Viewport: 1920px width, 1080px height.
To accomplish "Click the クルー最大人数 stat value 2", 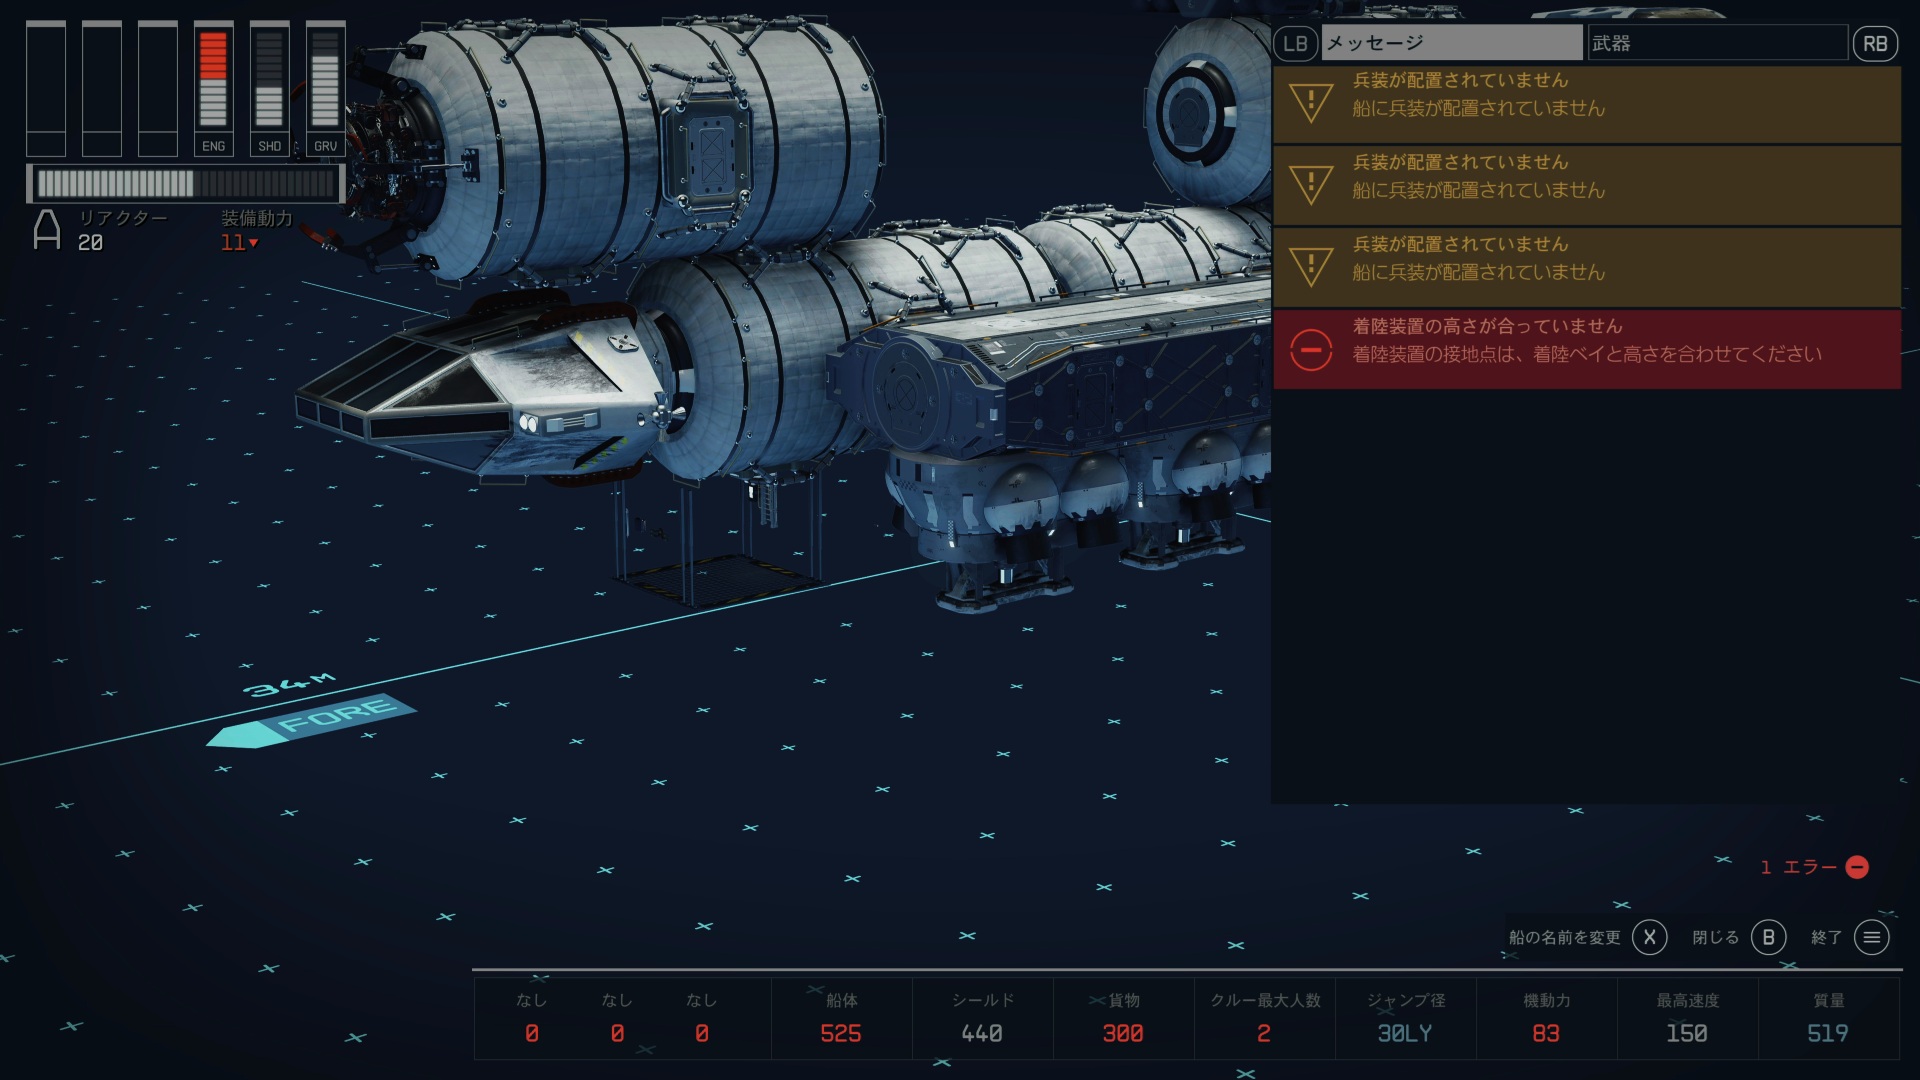I will point(1264,1033).
